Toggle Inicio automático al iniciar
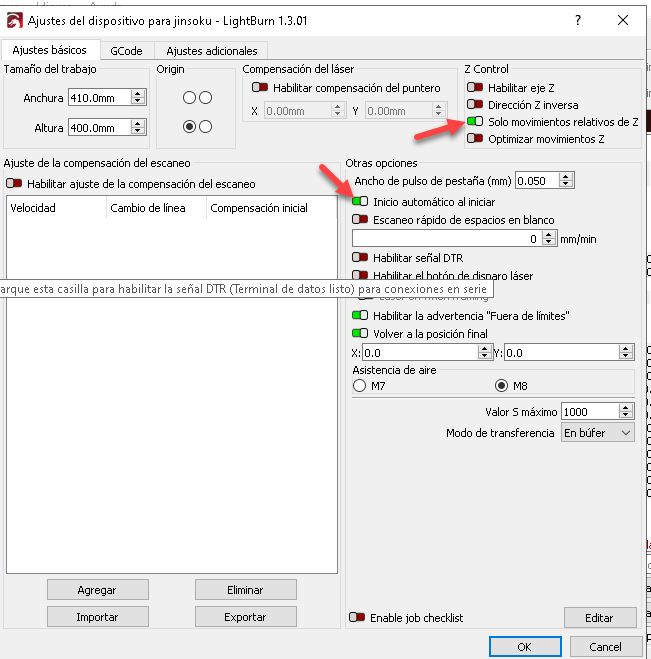 [x=360, y=201]
